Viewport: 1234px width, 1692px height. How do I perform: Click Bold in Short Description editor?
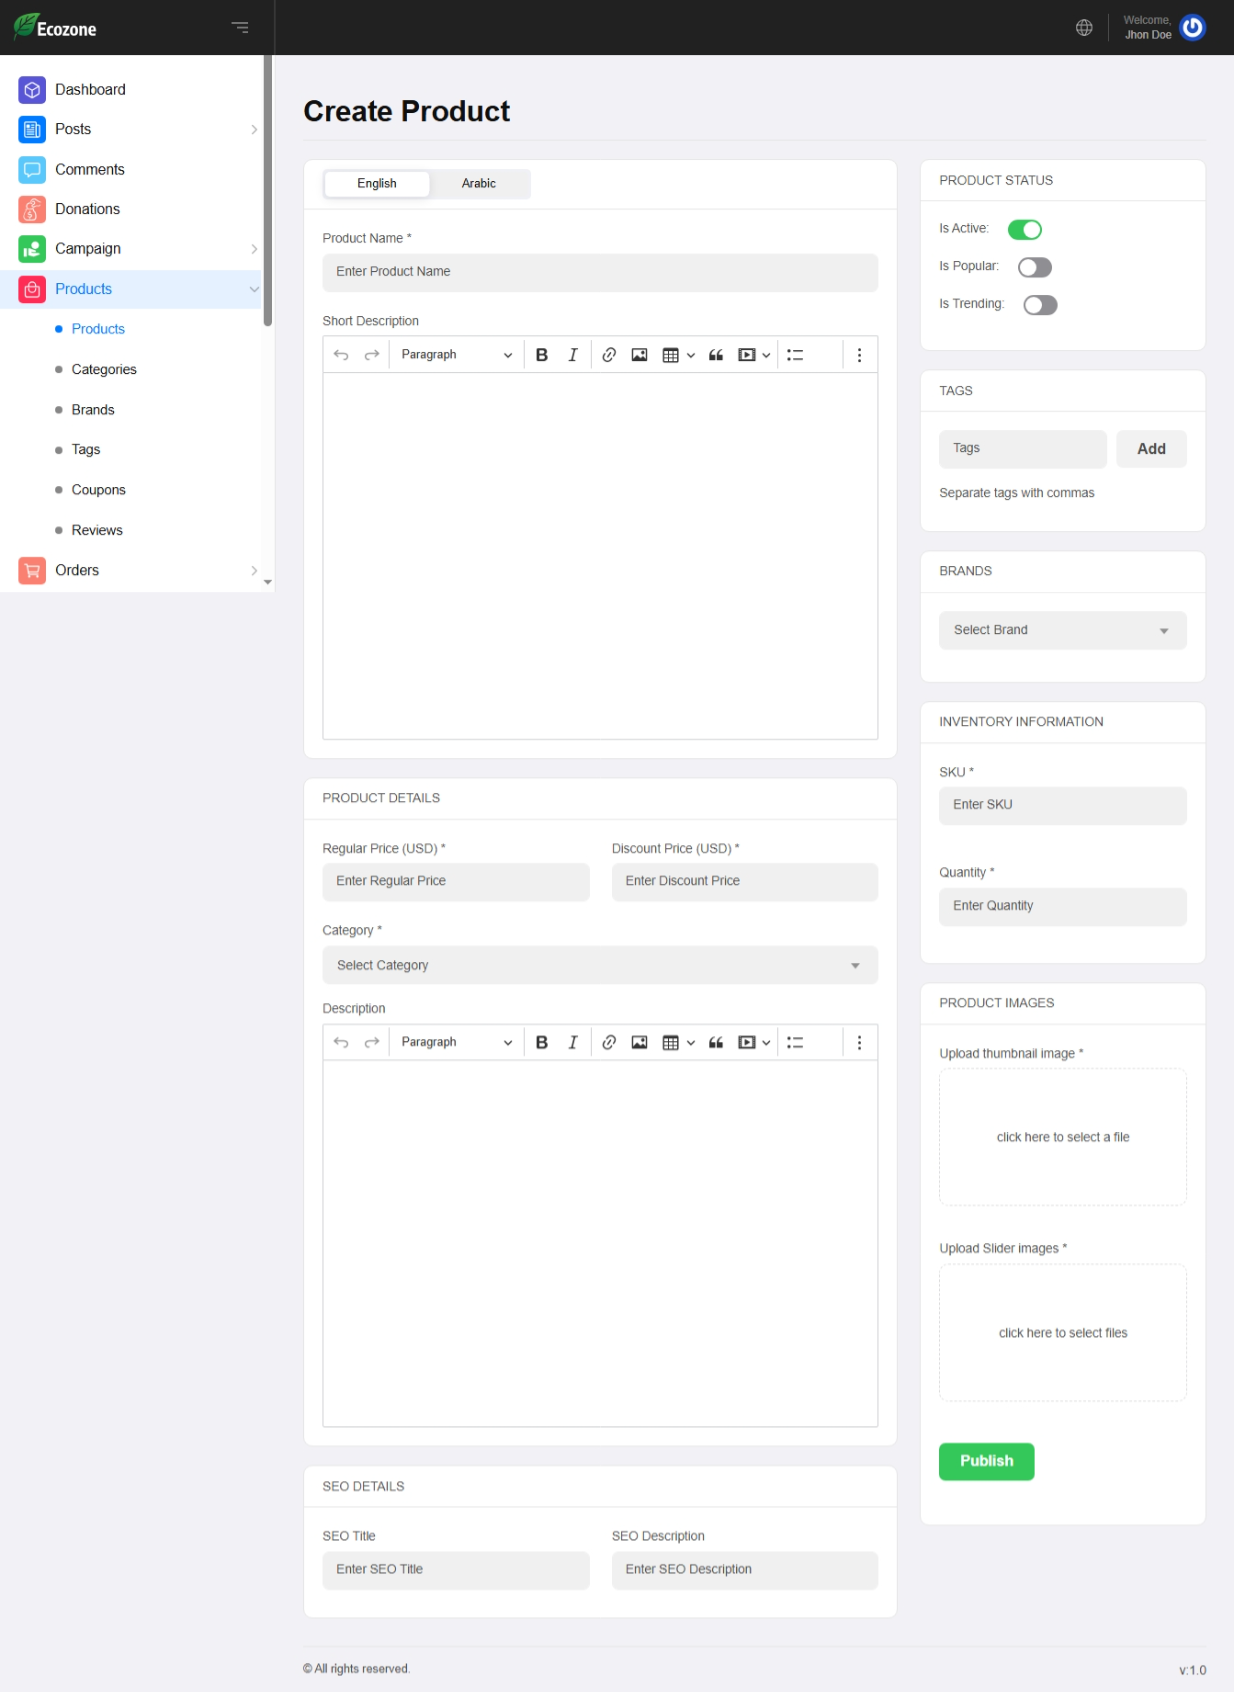(542, 355)
